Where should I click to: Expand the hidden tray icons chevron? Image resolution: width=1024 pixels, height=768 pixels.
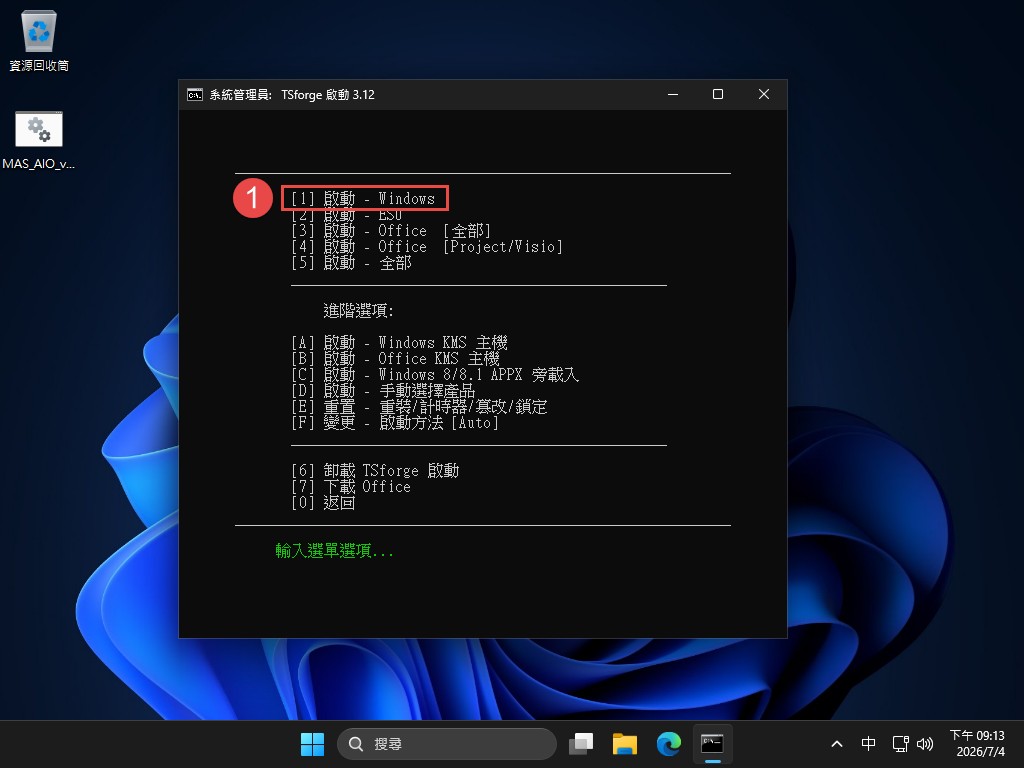pos(837,744)
